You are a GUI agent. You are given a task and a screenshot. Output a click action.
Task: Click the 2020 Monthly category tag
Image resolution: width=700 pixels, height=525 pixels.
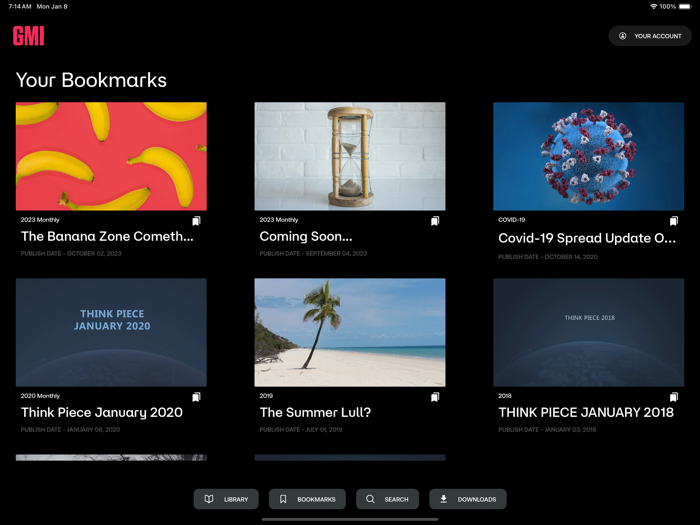click(x=40, y=396)
